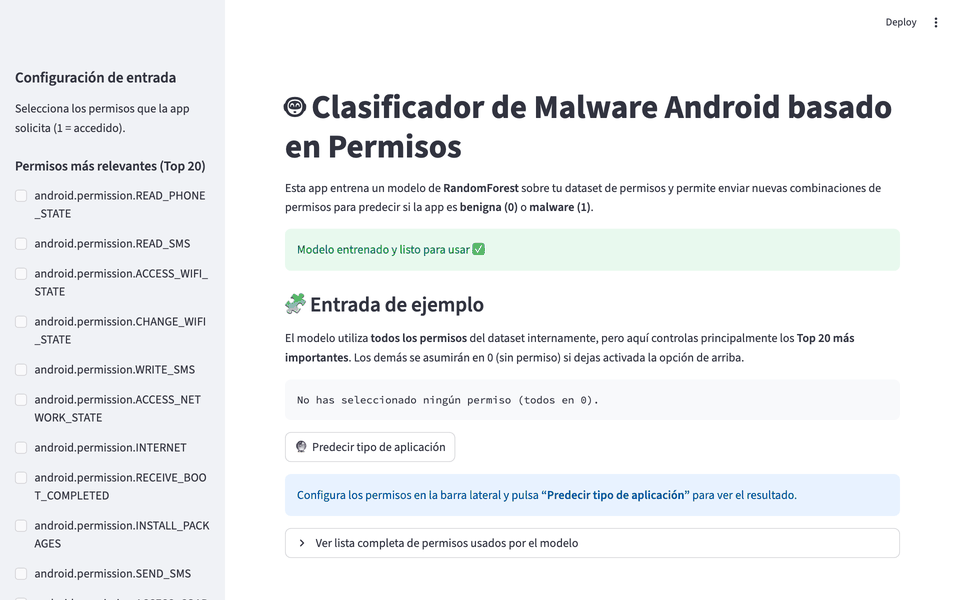
Task: Check the SEND_SMS permission
Action: [21, 574]
